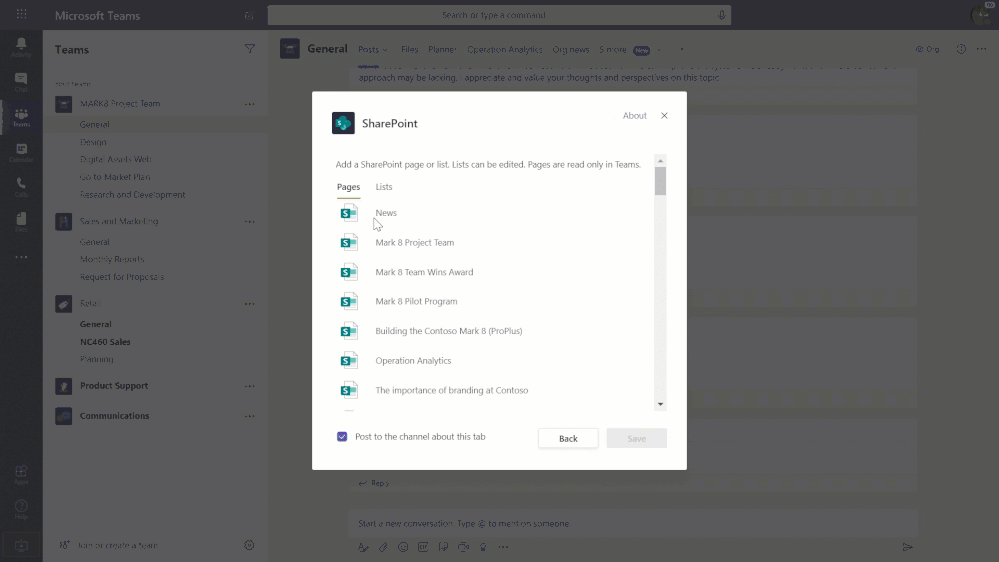Screen dimensions: 999x562
Task: Open Files in the left rail
Action: pos(21,222)
